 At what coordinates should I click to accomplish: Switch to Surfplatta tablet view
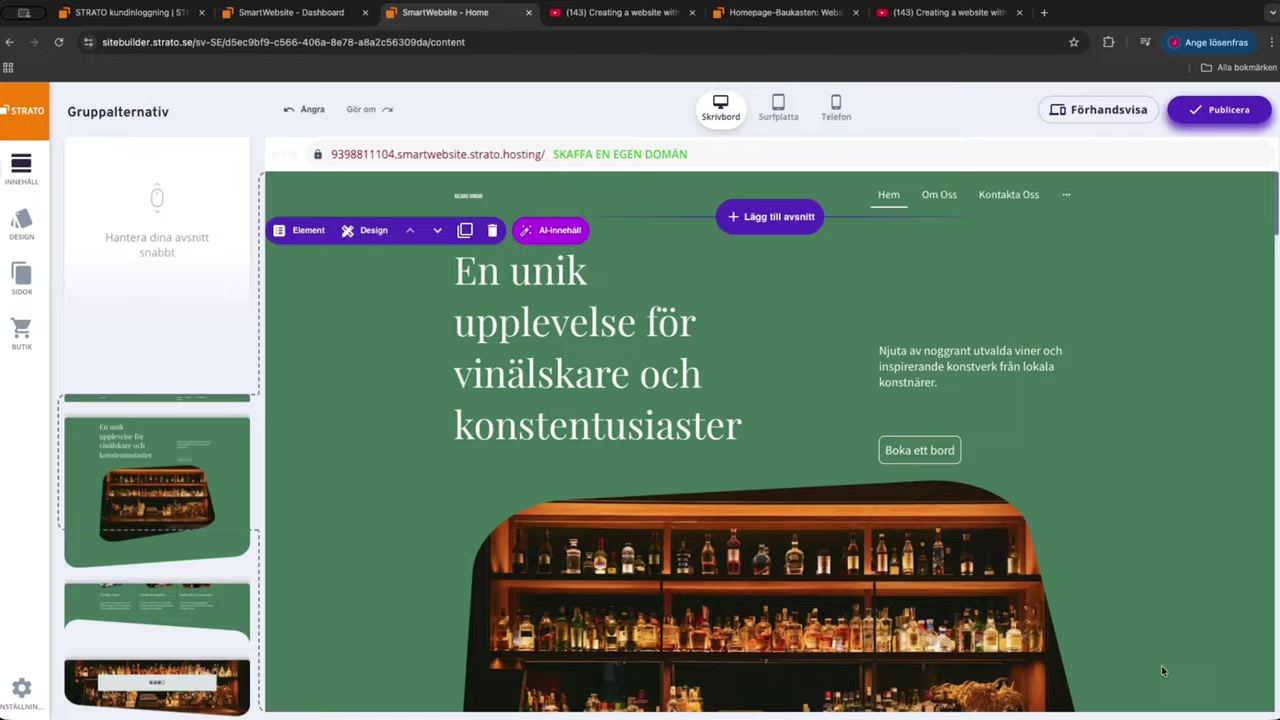(x=778, y=108)
